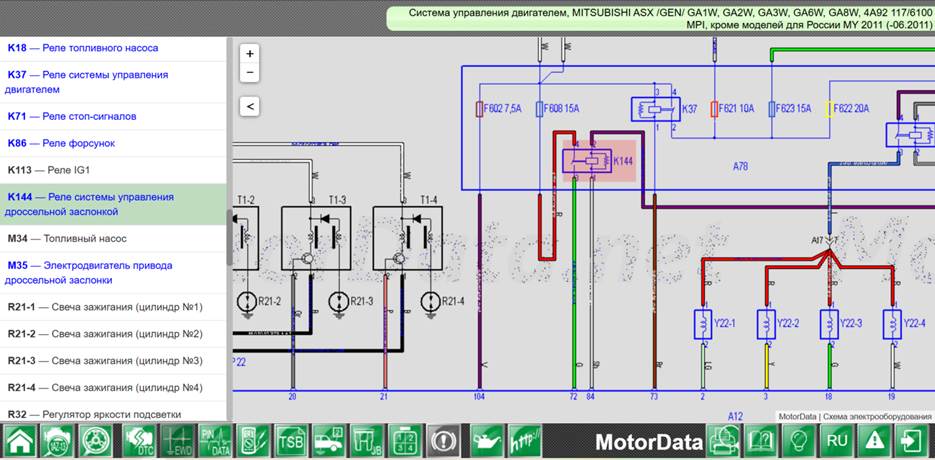Click the printer globe icon
Viewport: 935px width, 460px height.
[723, 442]
